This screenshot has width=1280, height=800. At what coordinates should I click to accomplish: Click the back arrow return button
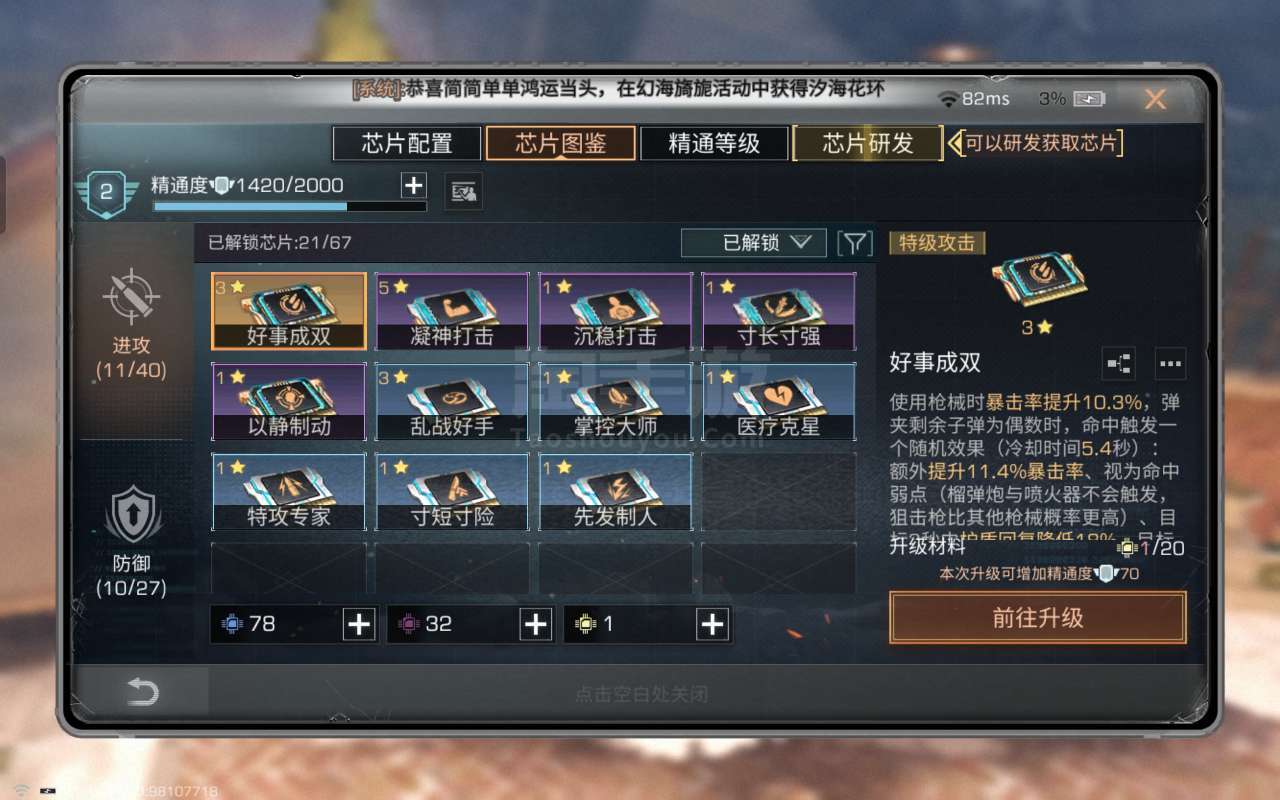click(x=142, y=691)
